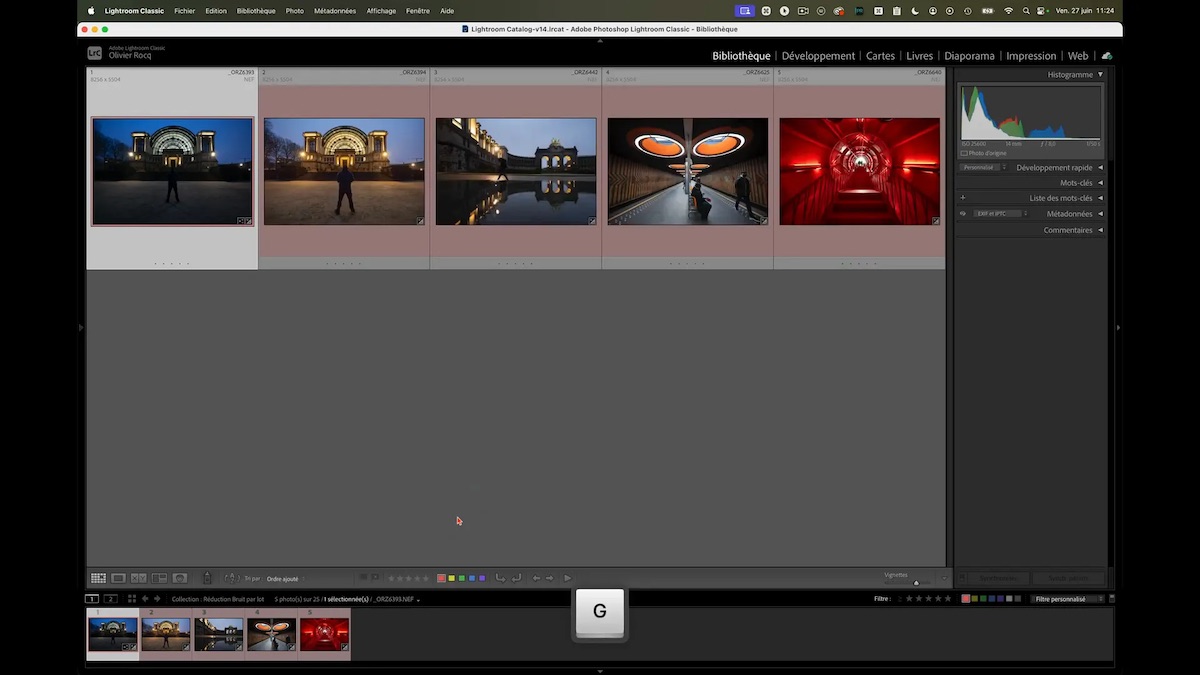Filter by five stars in filmstrip filter
The width and height of the screenshot is (1200, 675).
click(x=948, y=599)
